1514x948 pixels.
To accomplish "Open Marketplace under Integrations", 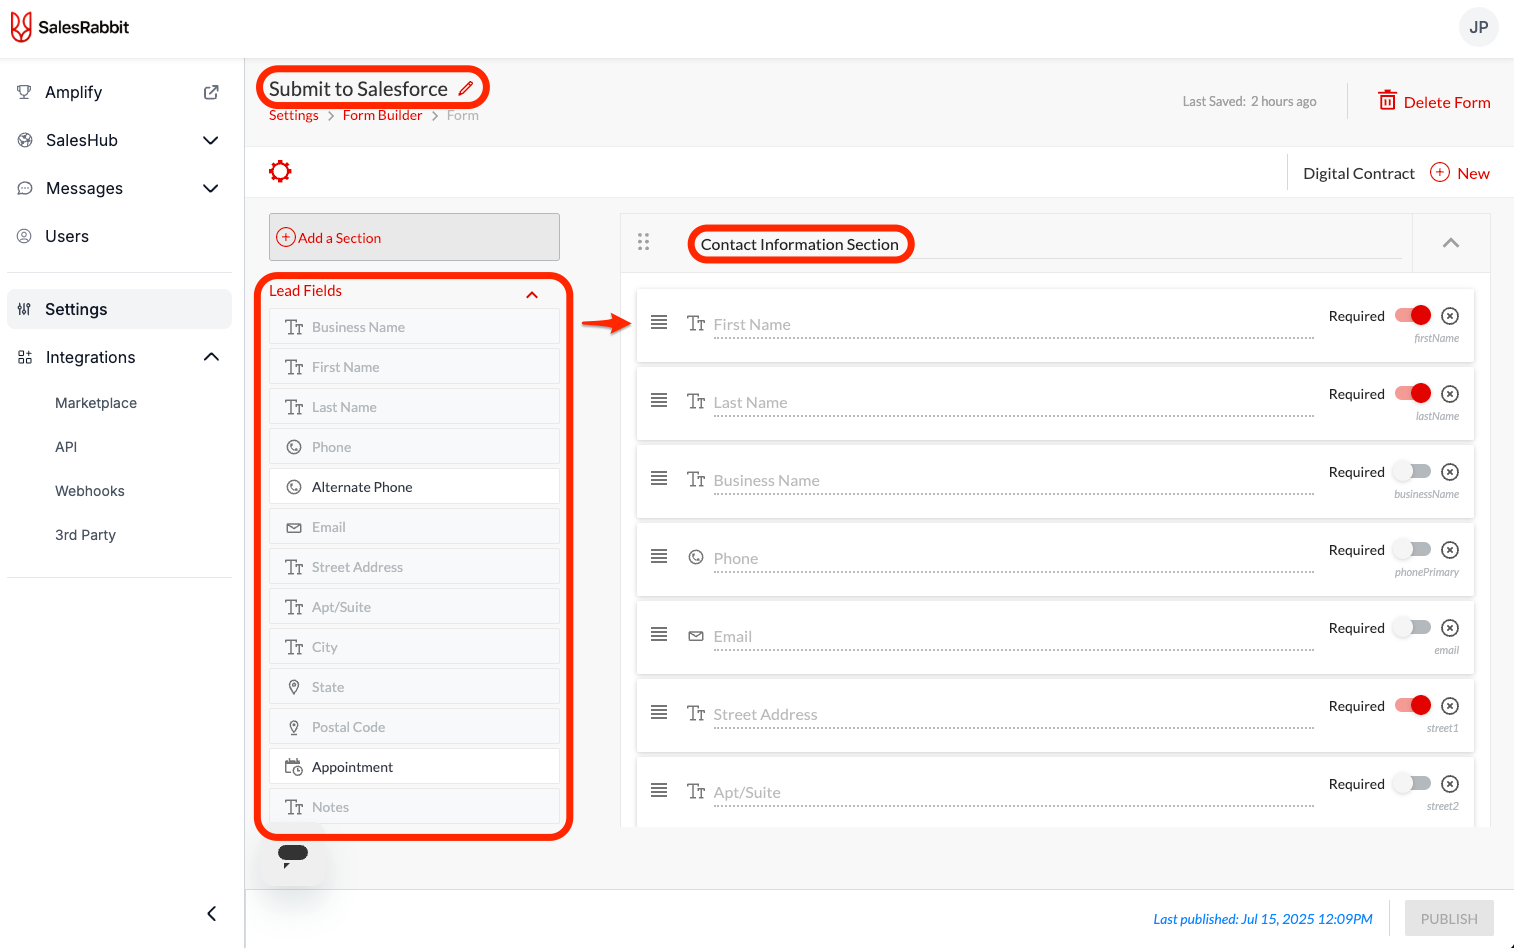I will coord(96,403).
